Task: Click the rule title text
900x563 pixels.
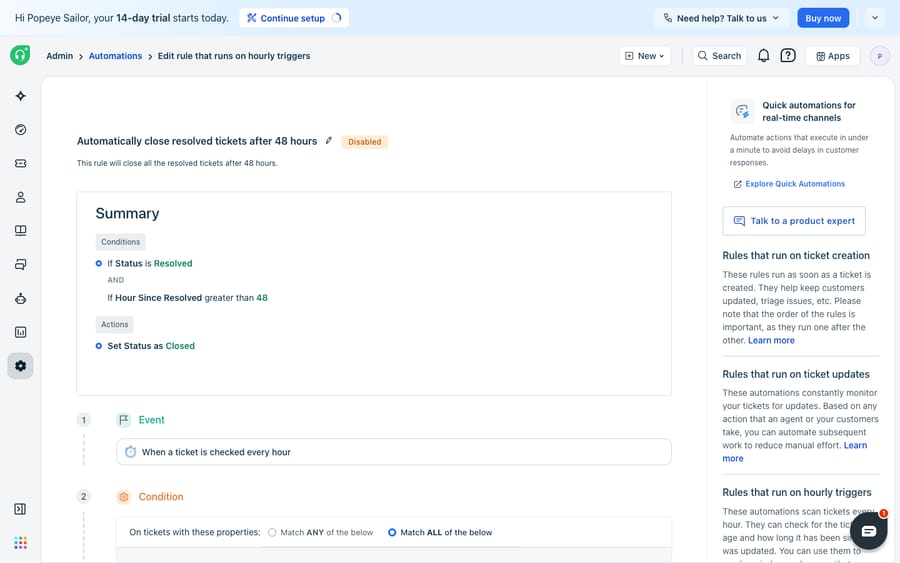Action: (x=197, y=141)
